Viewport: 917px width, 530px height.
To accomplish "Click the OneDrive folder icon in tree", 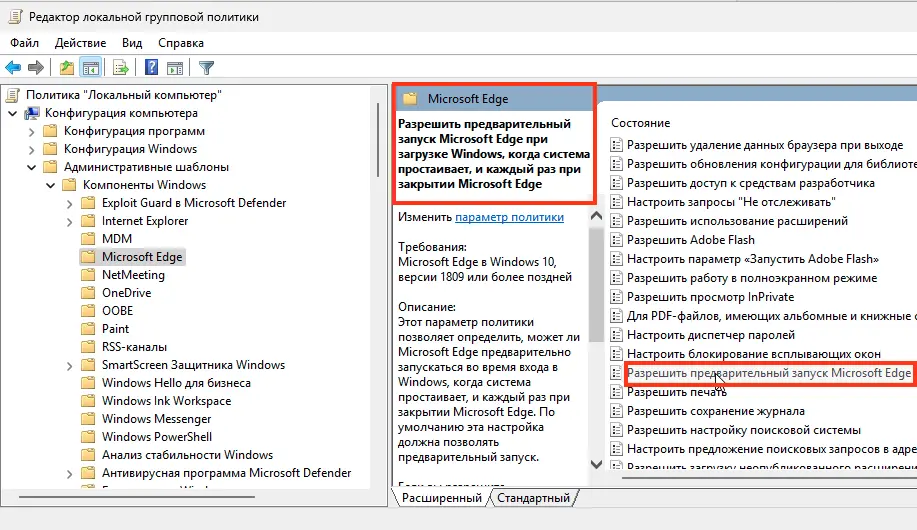I will (88, 293).
